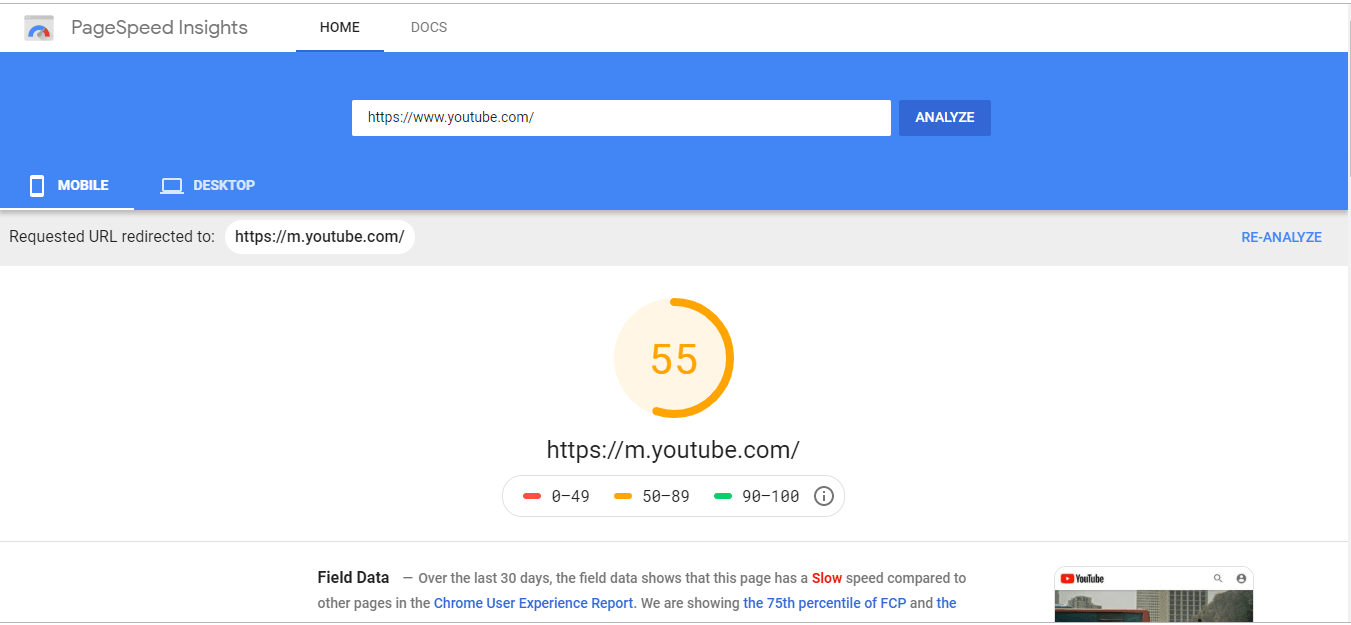Click the account icon in YouTube preview

click(x=1241, y=578)
